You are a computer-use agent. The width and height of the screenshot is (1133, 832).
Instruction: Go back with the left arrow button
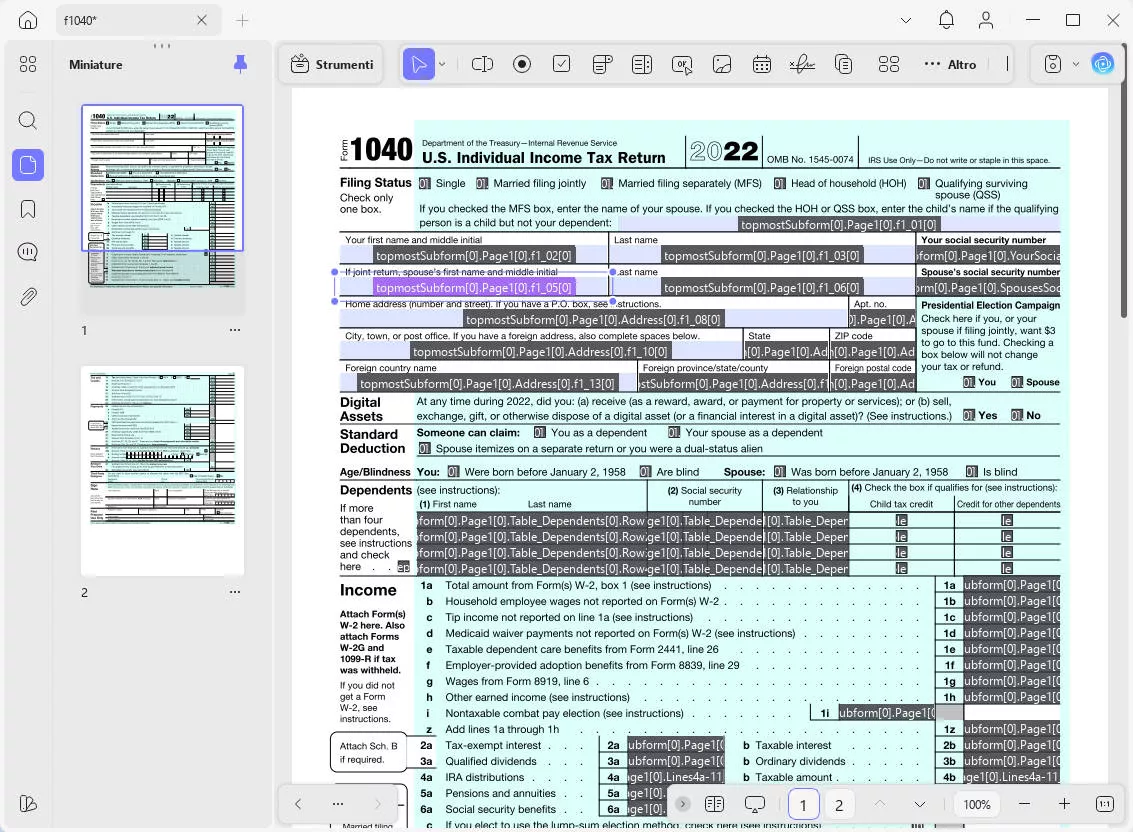tap(298, 804)
